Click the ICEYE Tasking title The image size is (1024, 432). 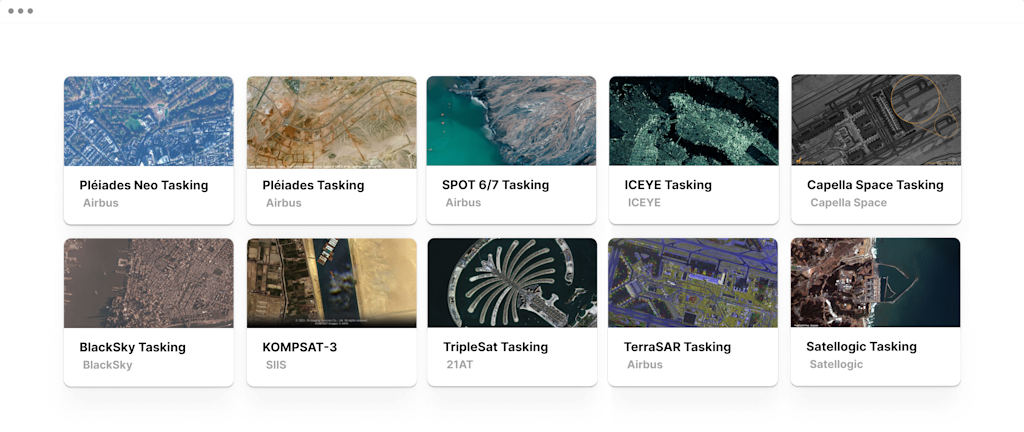tap(668, 185)
